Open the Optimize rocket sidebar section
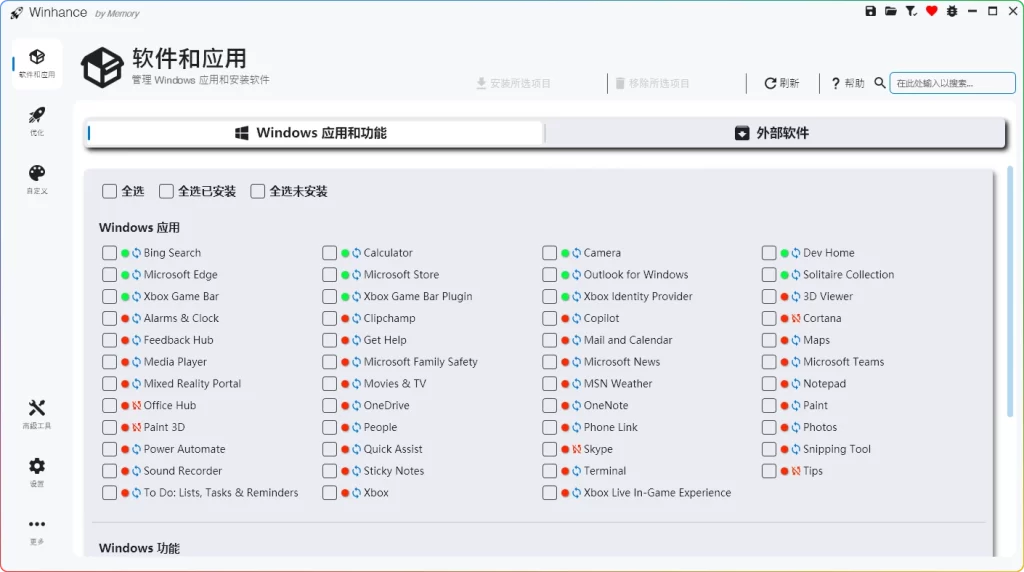The image size is (1024, 572). pyautogui.click(x=37, y=121)
